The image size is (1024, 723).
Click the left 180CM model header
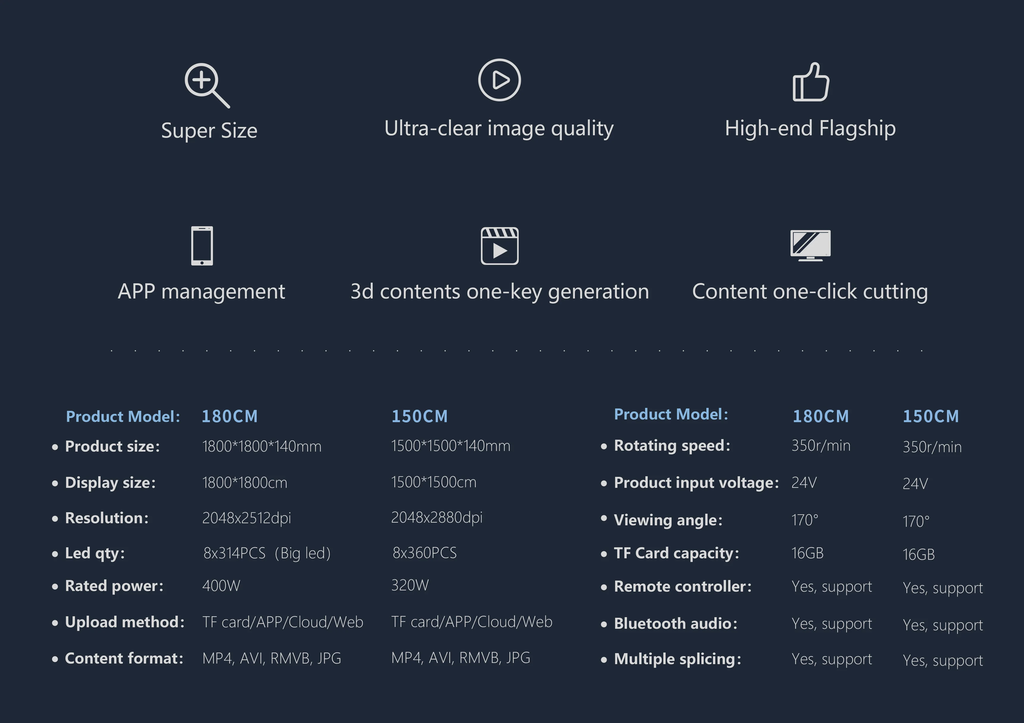click(229, 417)
